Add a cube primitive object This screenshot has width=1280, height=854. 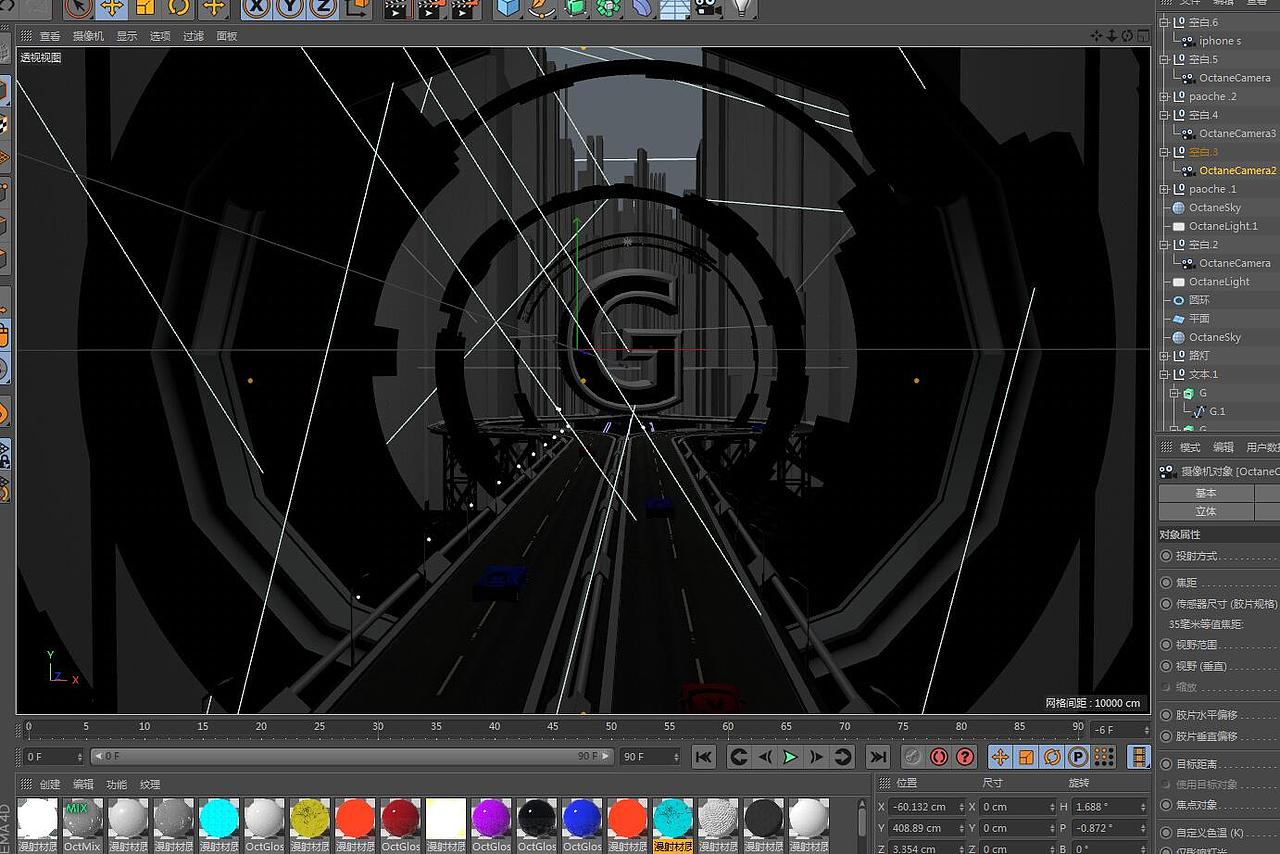click(x=509, y=8)
